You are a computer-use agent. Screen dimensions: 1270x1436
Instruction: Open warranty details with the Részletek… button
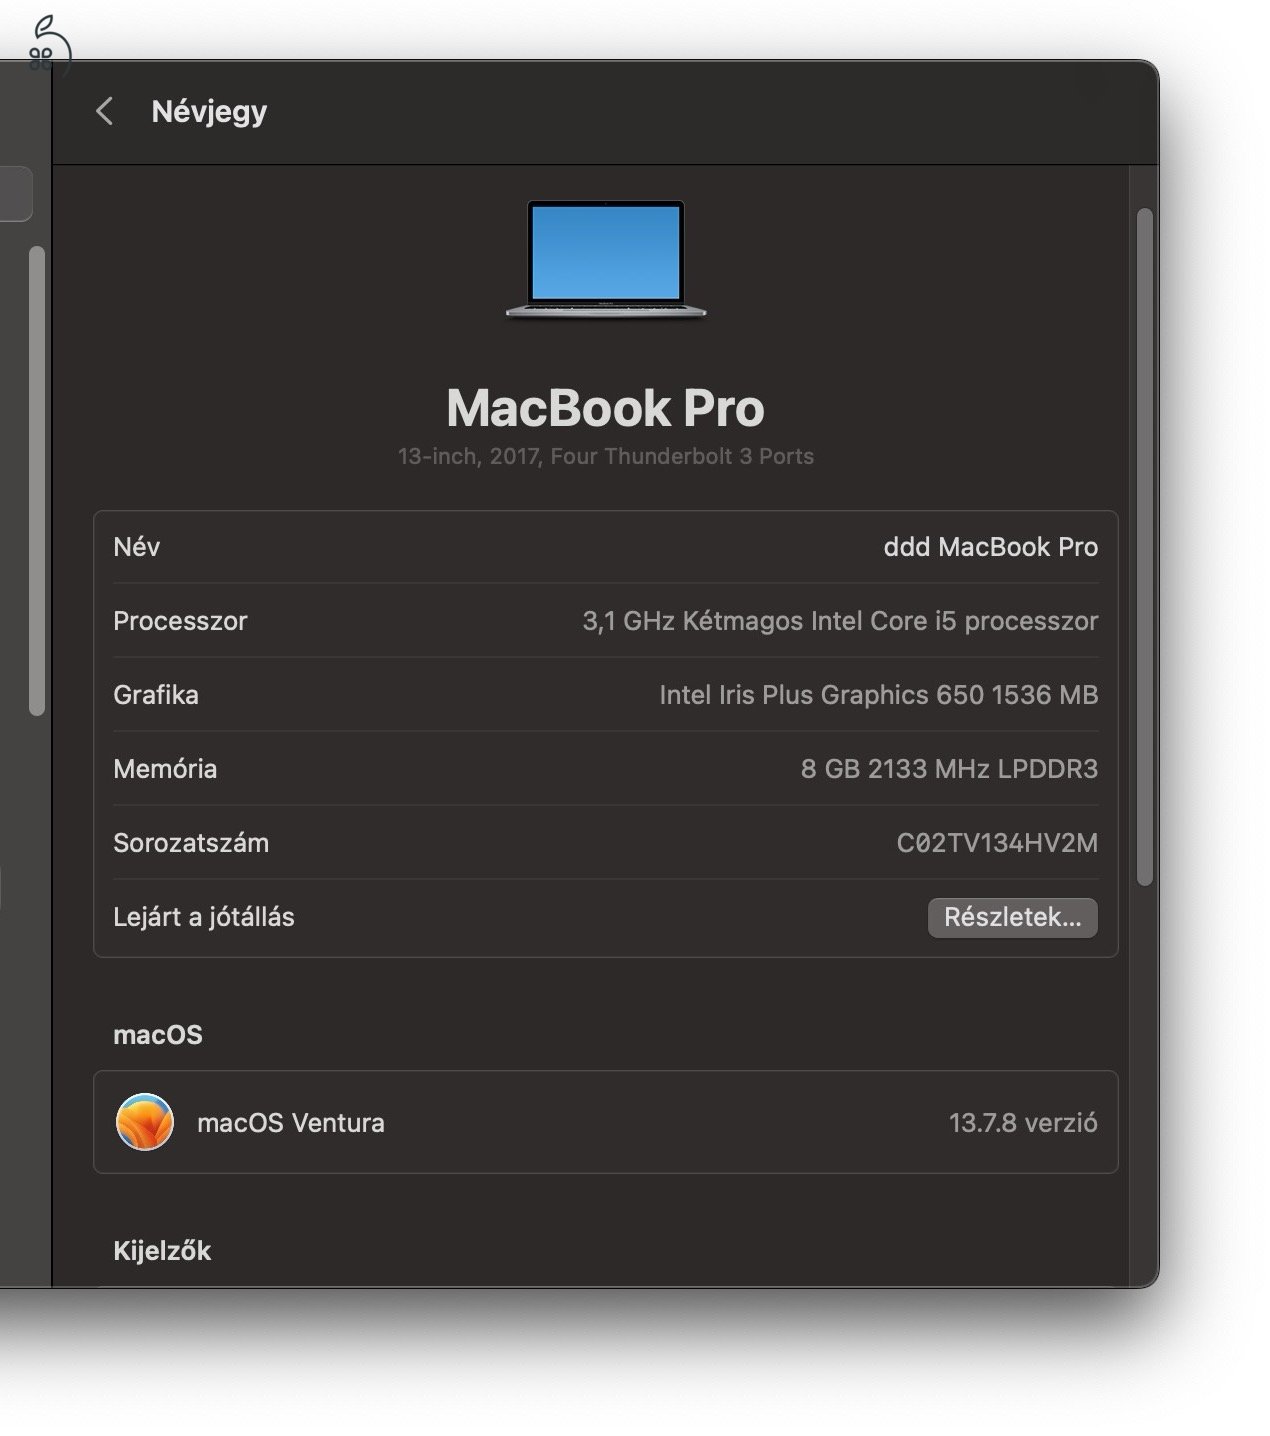coord(1012,917)
